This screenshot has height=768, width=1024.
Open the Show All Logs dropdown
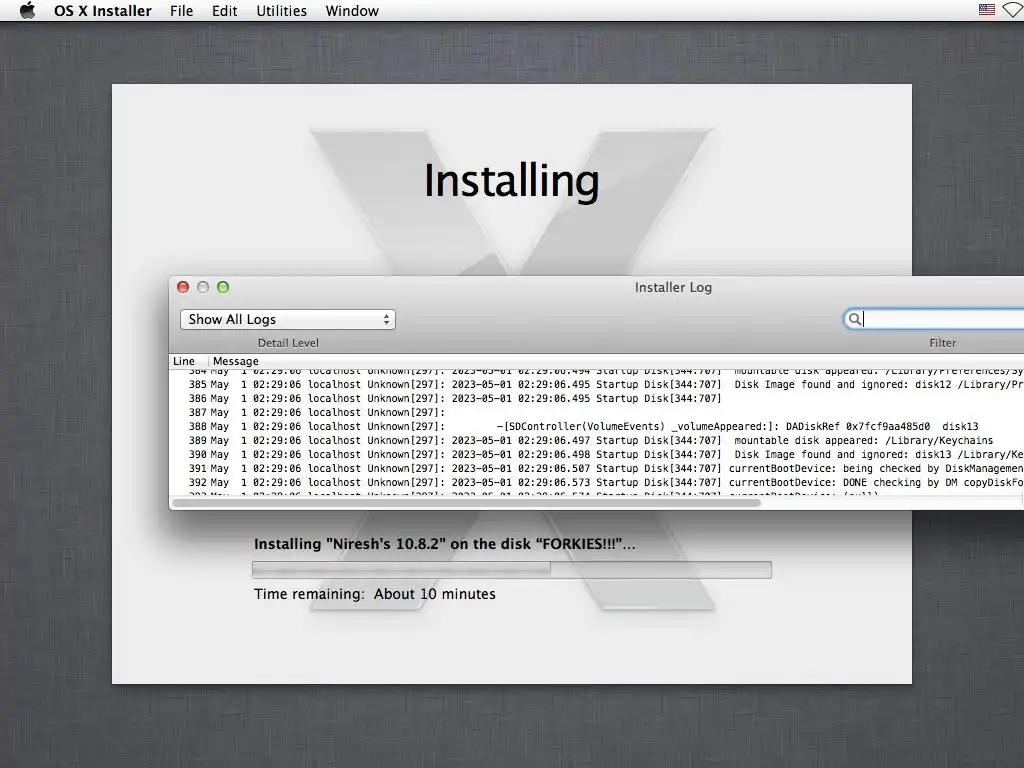pos(288,319)
